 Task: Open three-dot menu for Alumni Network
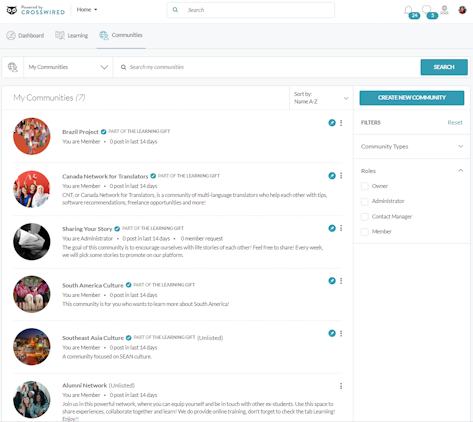(341, 386)
